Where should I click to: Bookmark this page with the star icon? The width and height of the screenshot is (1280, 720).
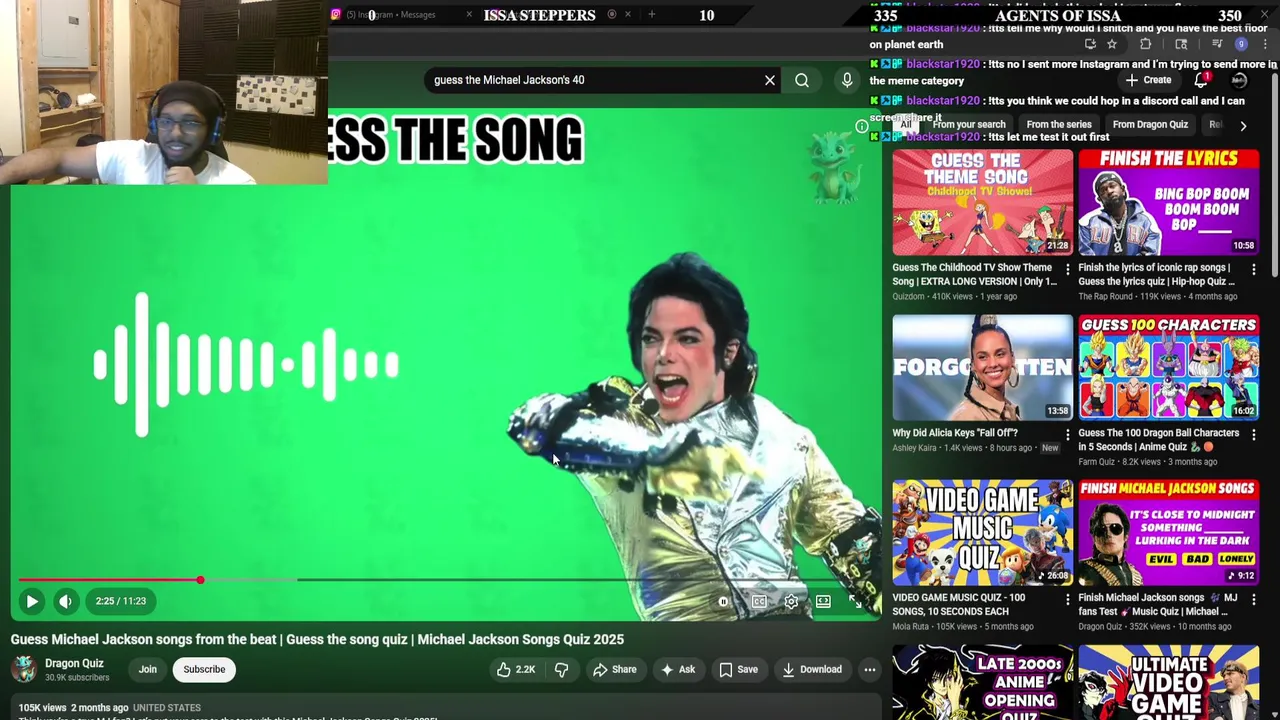1112,44
